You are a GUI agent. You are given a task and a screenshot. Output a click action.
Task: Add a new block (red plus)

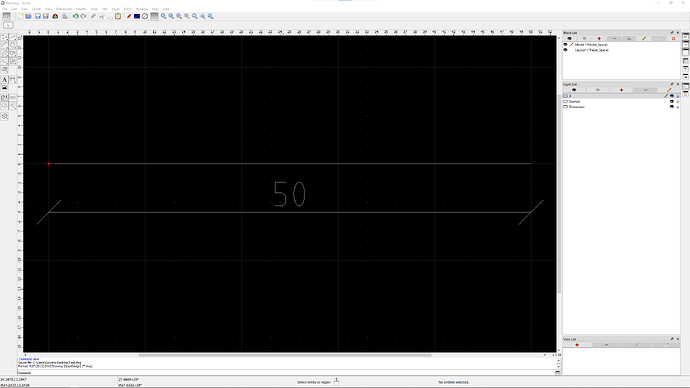[599, 39]
